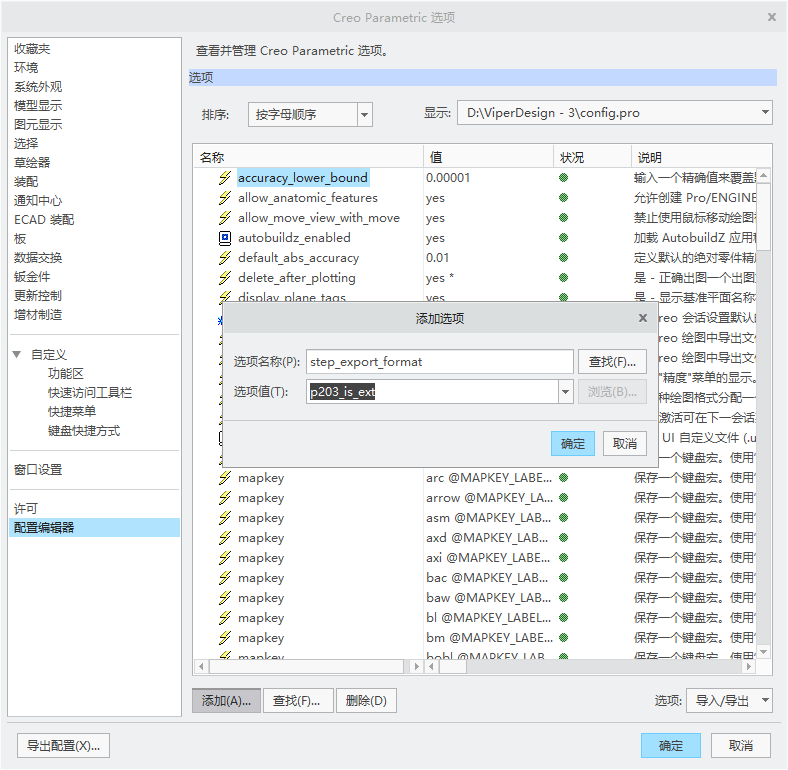This screenshot has width=788, height=770.
Task: Click the main window 确定 button
Action: [x=670, y=745]
